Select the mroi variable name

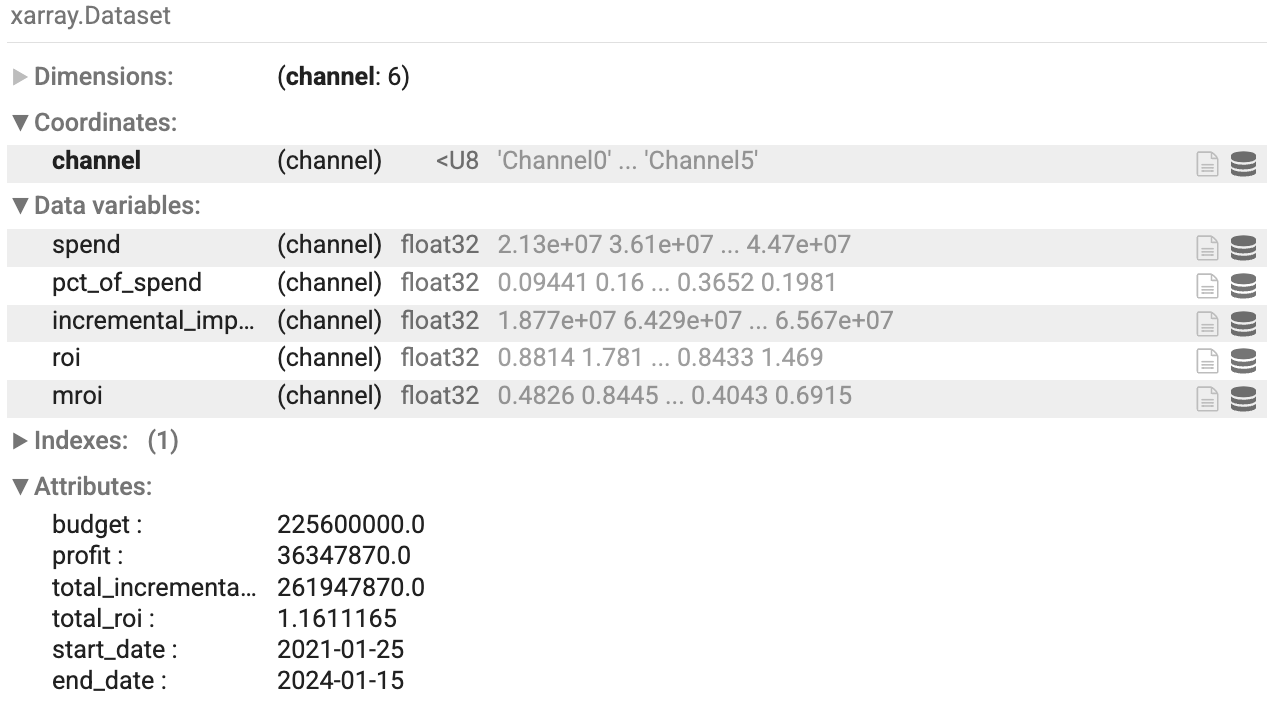(x=77, y=397)
